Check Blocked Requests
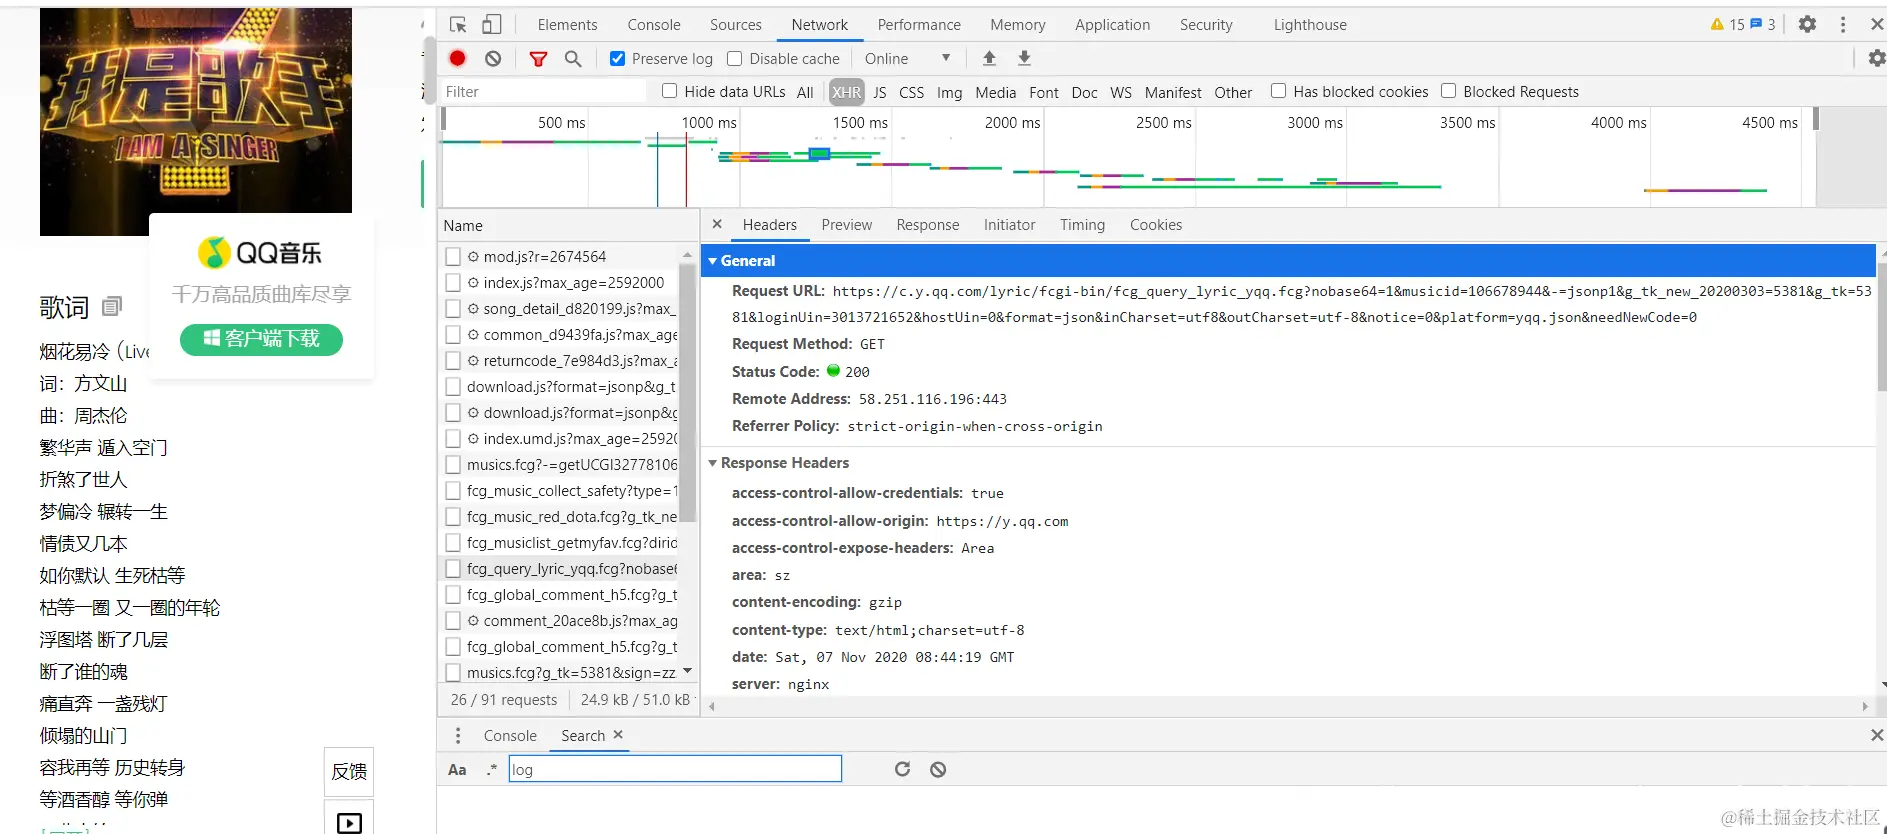 point(1448,91)
